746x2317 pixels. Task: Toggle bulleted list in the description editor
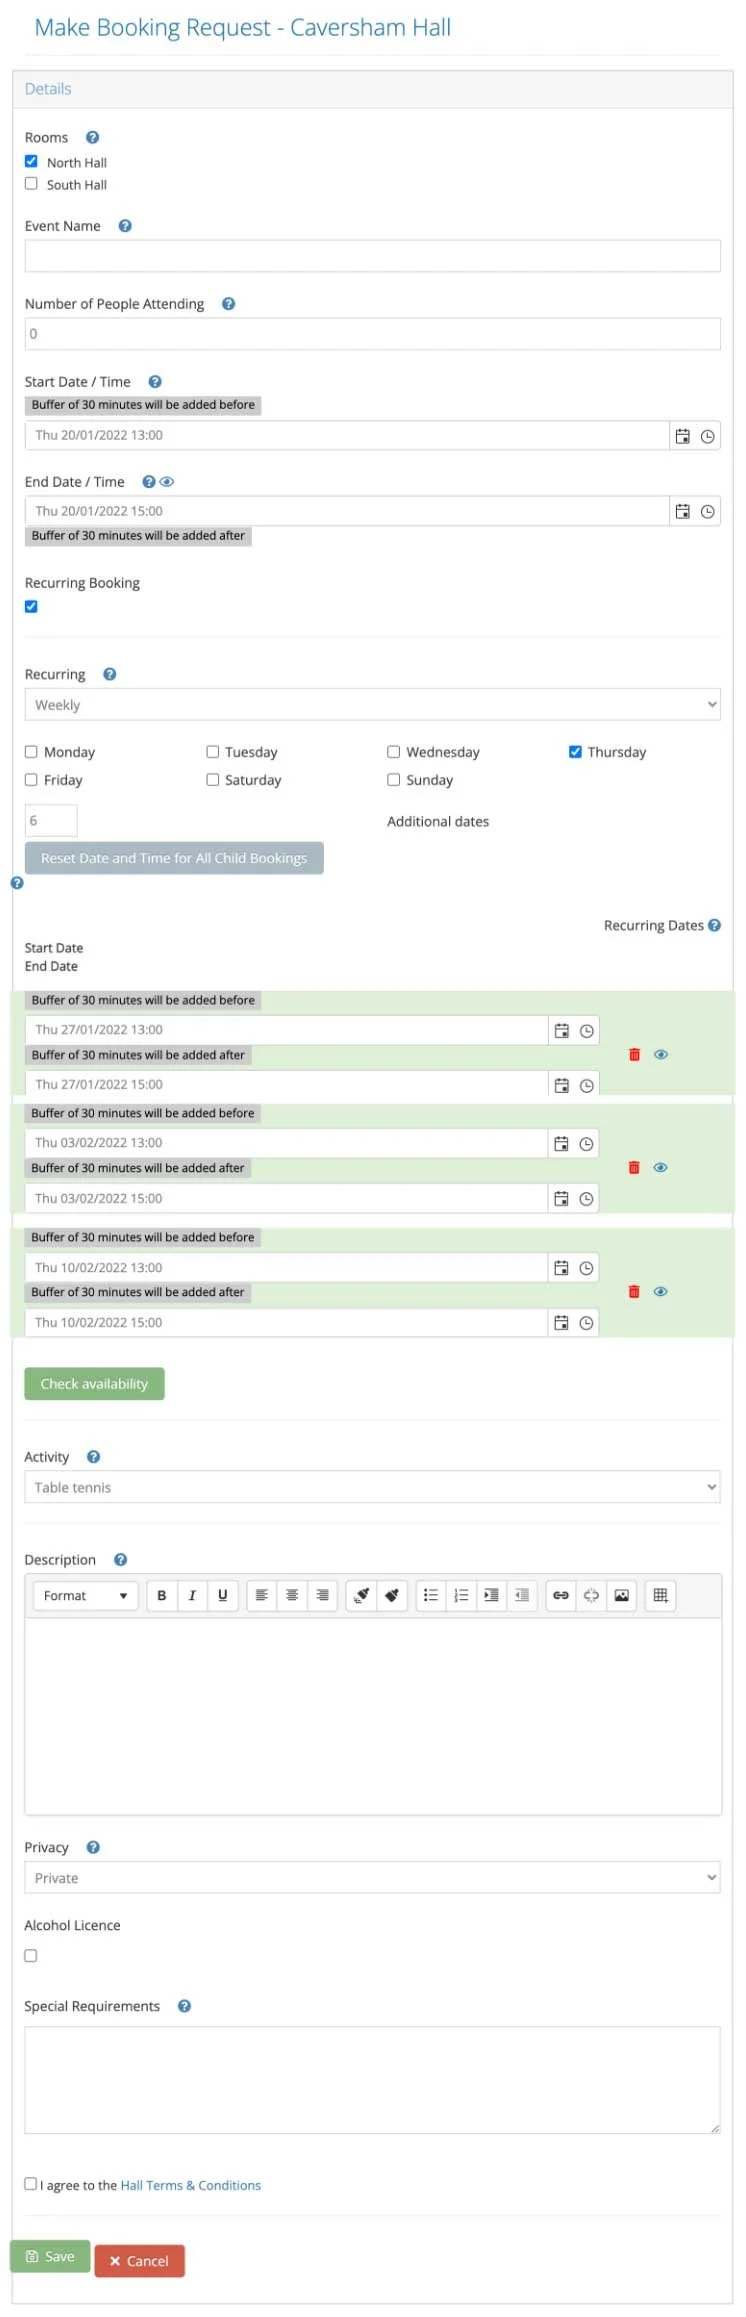tap(431, 1595)
